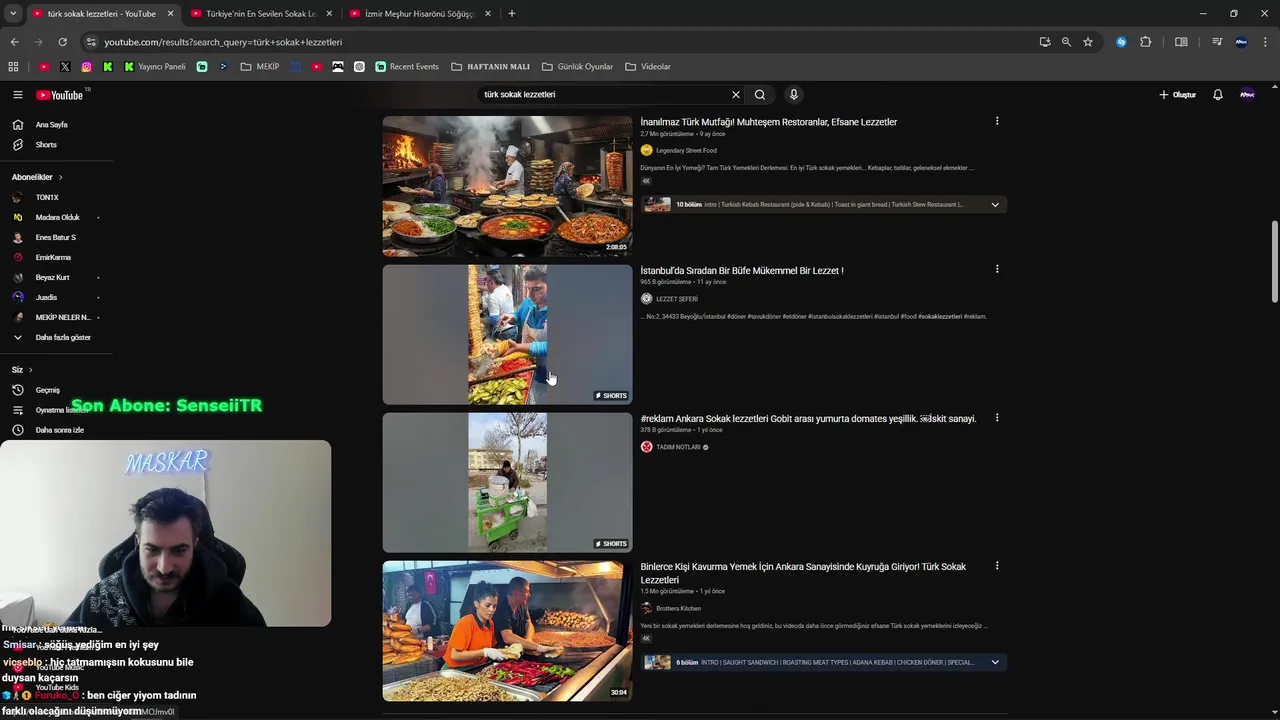
Task: Open the Videolar bookmark folder
Action: click(648, 67)
